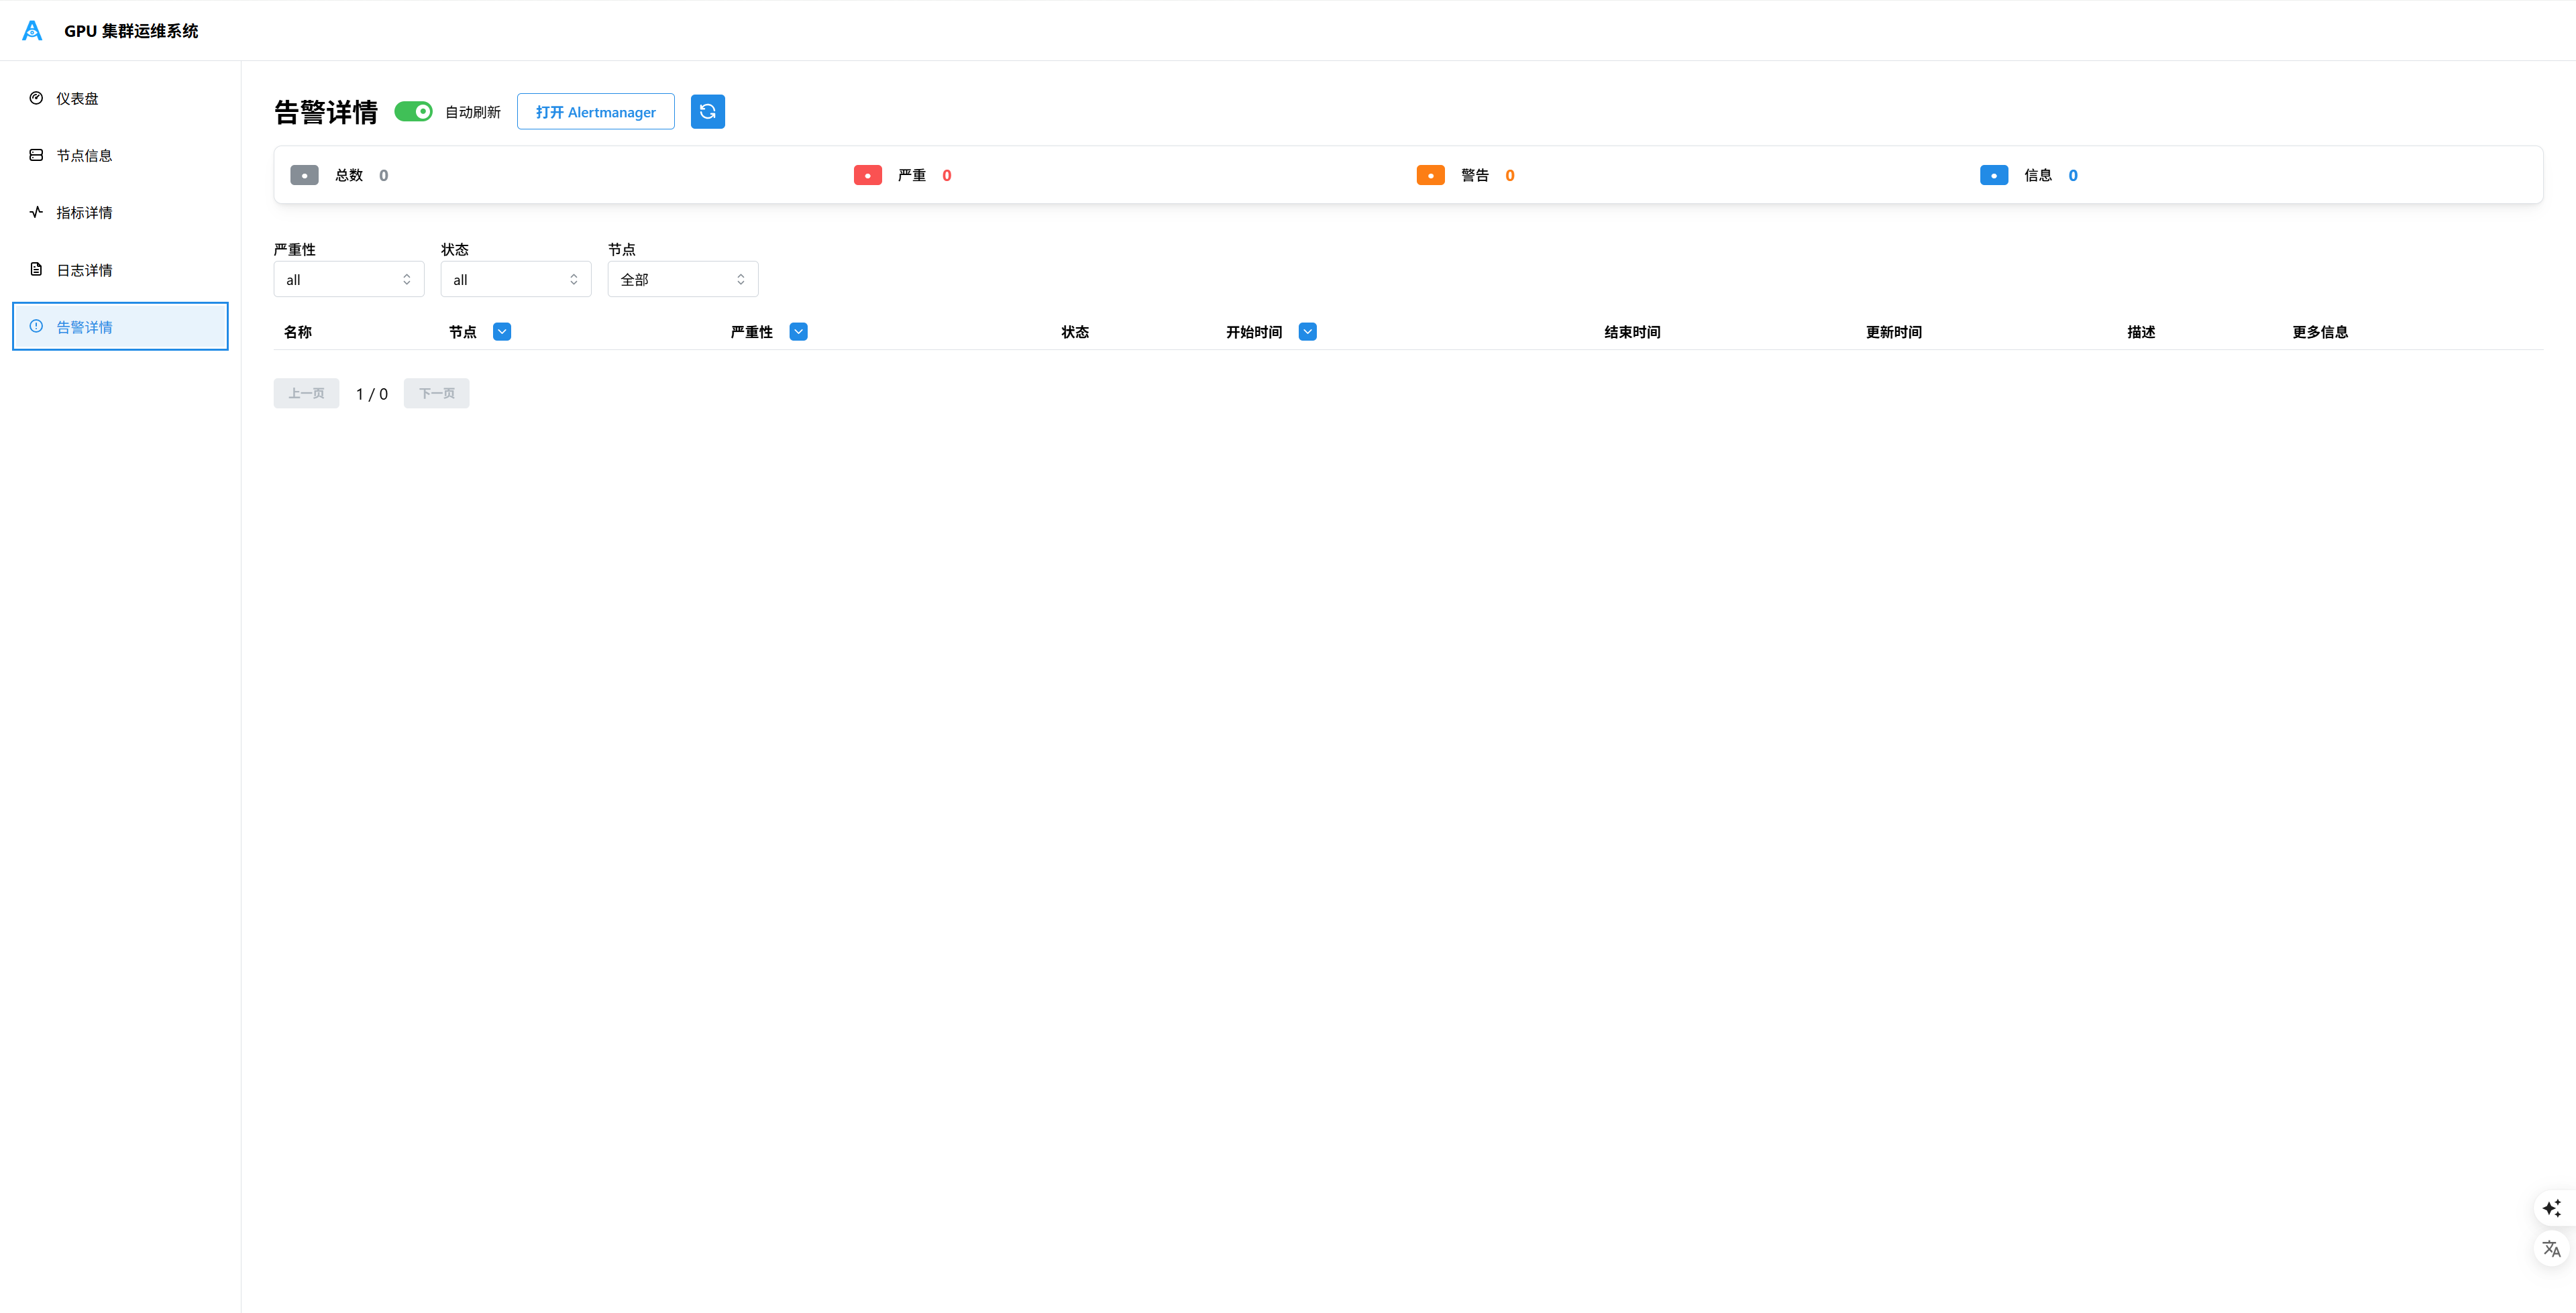Toggle the 自动刷新 auto-refresh switch
Viewport: 2576px width, 1313px height.
[x=413, y=111]
